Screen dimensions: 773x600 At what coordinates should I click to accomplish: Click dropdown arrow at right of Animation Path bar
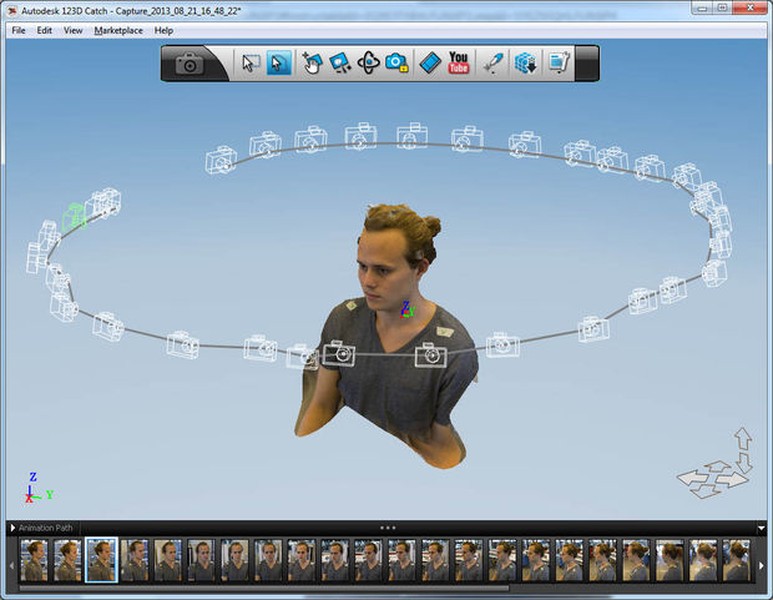(762, 529)
